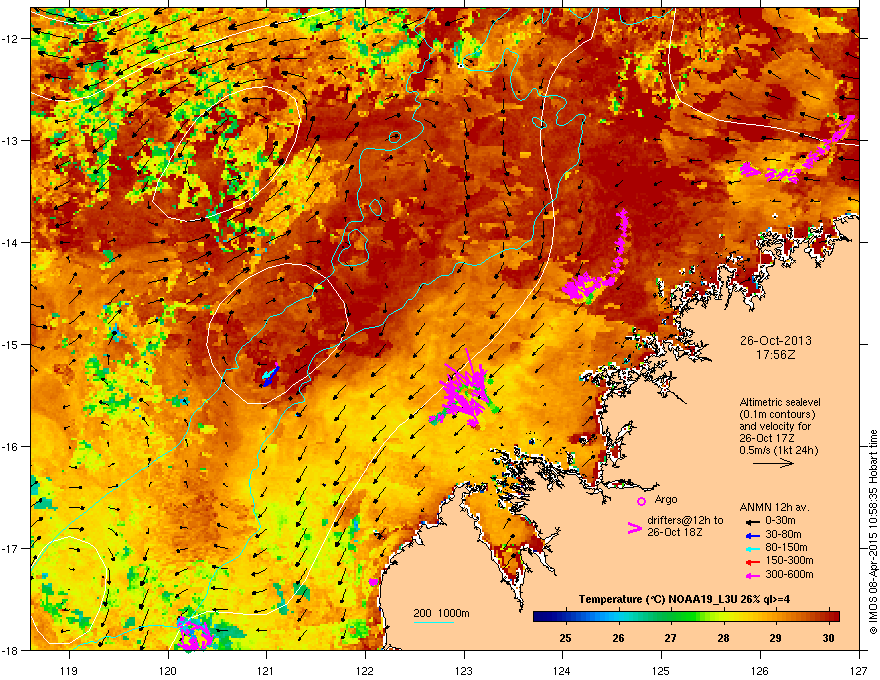Click the 0.5m/s velocity scale arrow

pyautogui.click(x=773, y=463)
